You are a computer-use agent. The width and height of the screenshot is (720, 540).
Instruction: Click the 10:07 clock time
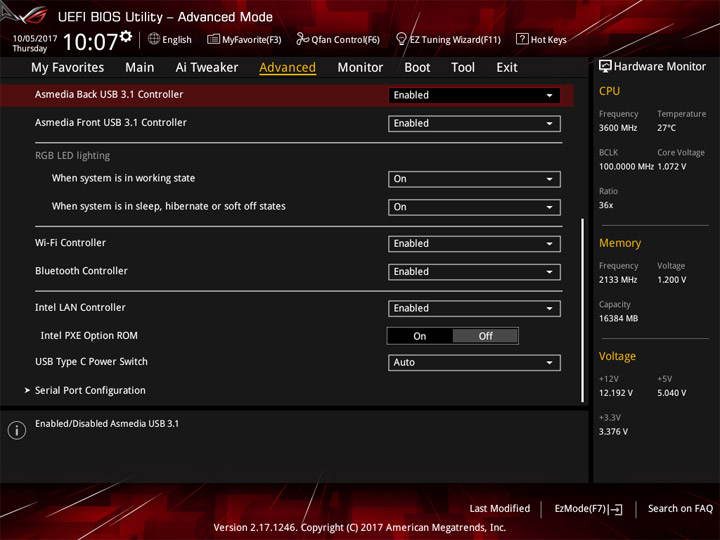click(x=90, y=42)
